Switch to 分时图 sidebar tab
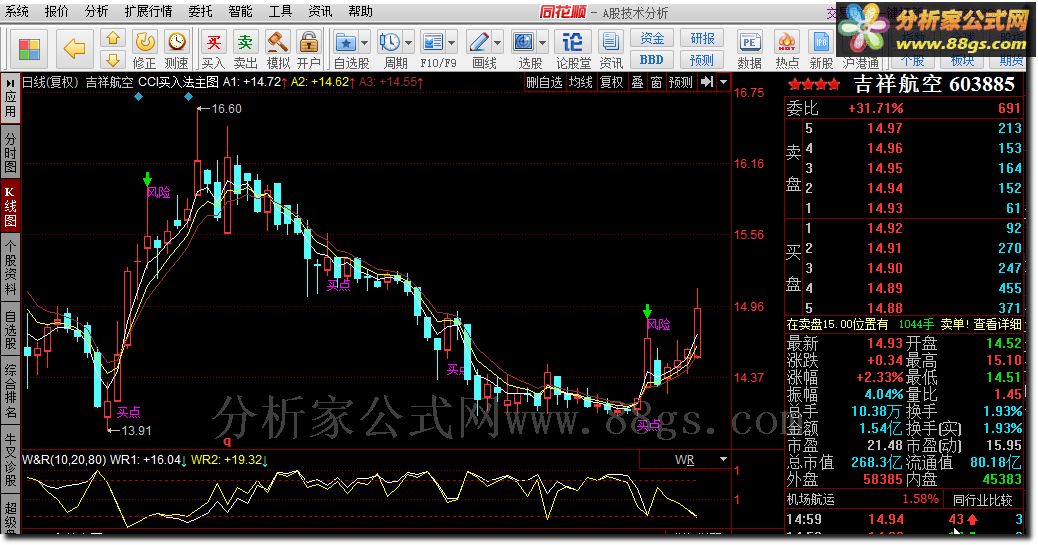 [10, 152]
